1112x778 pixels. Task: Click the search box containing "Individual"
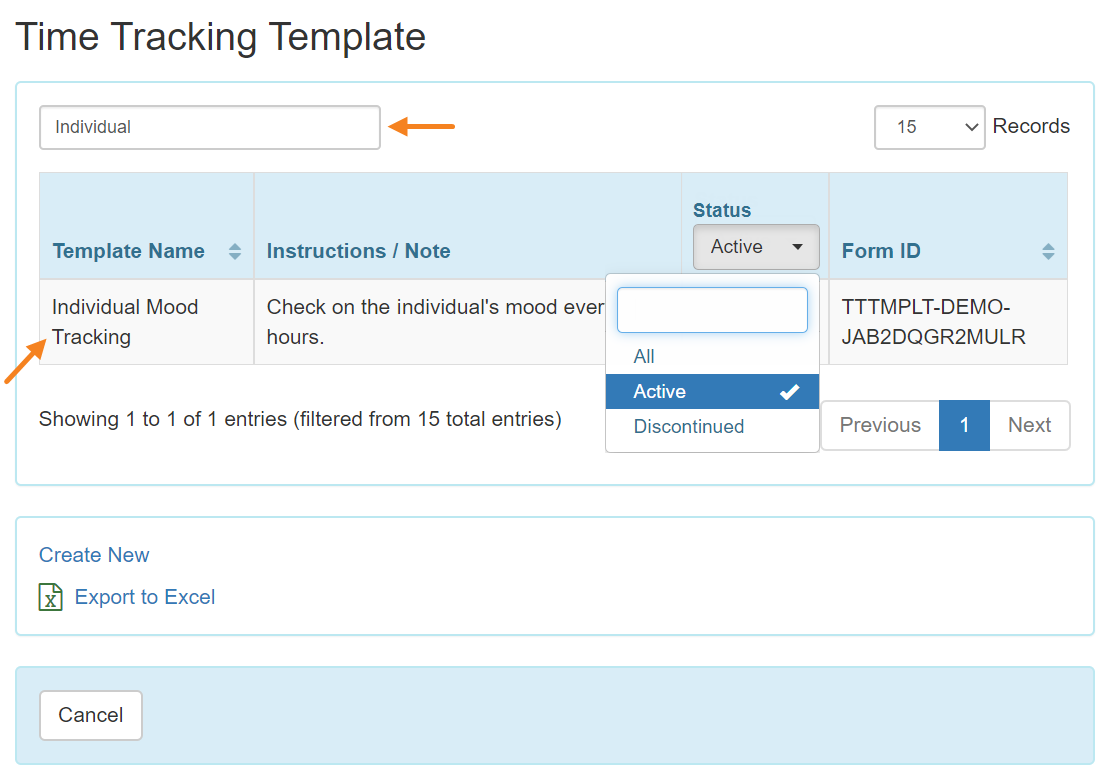click(209, 127)
